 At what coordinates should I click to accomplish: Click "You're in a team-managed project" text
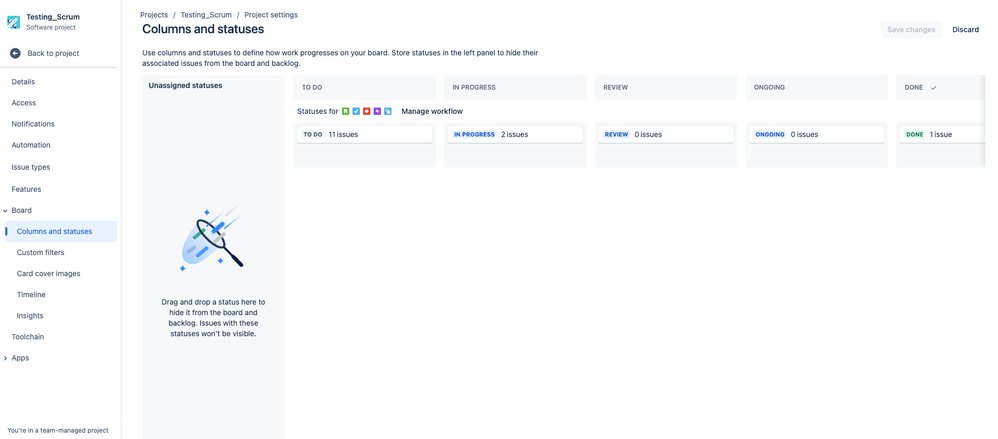[x=58, y=431]
